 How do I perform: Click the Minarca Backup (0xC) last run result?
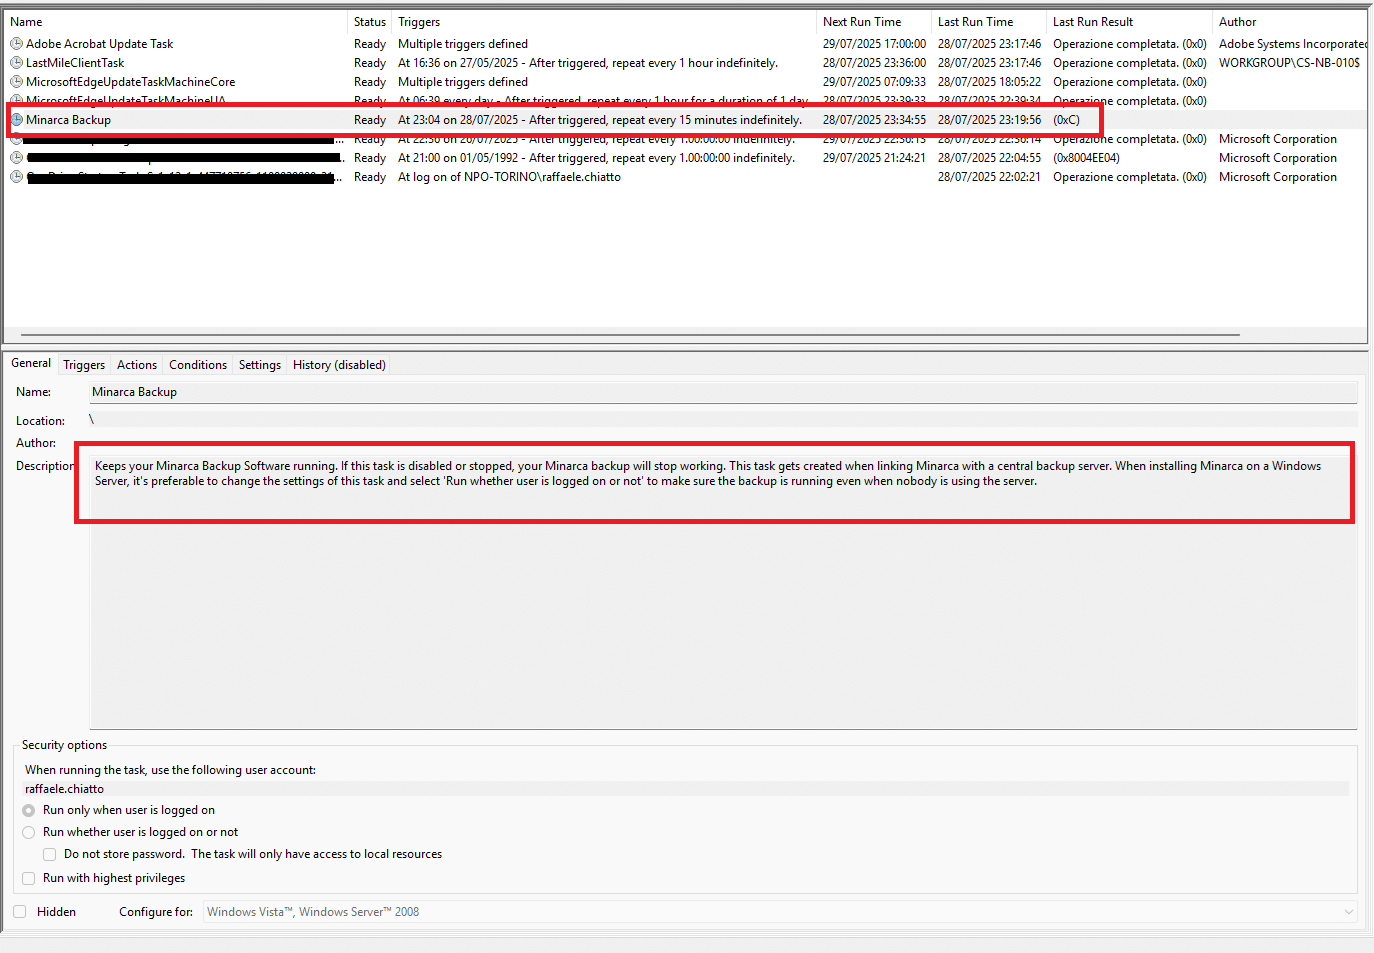coord(1067,120)
